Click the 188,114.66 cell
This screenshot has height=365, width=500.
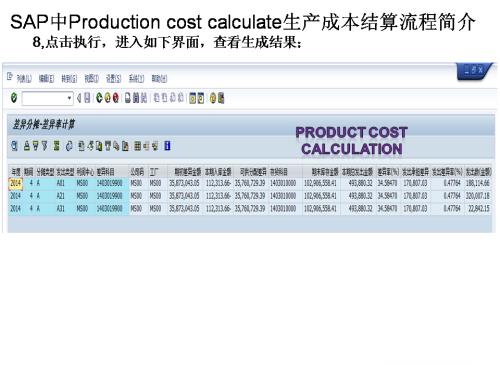point(478,183)
